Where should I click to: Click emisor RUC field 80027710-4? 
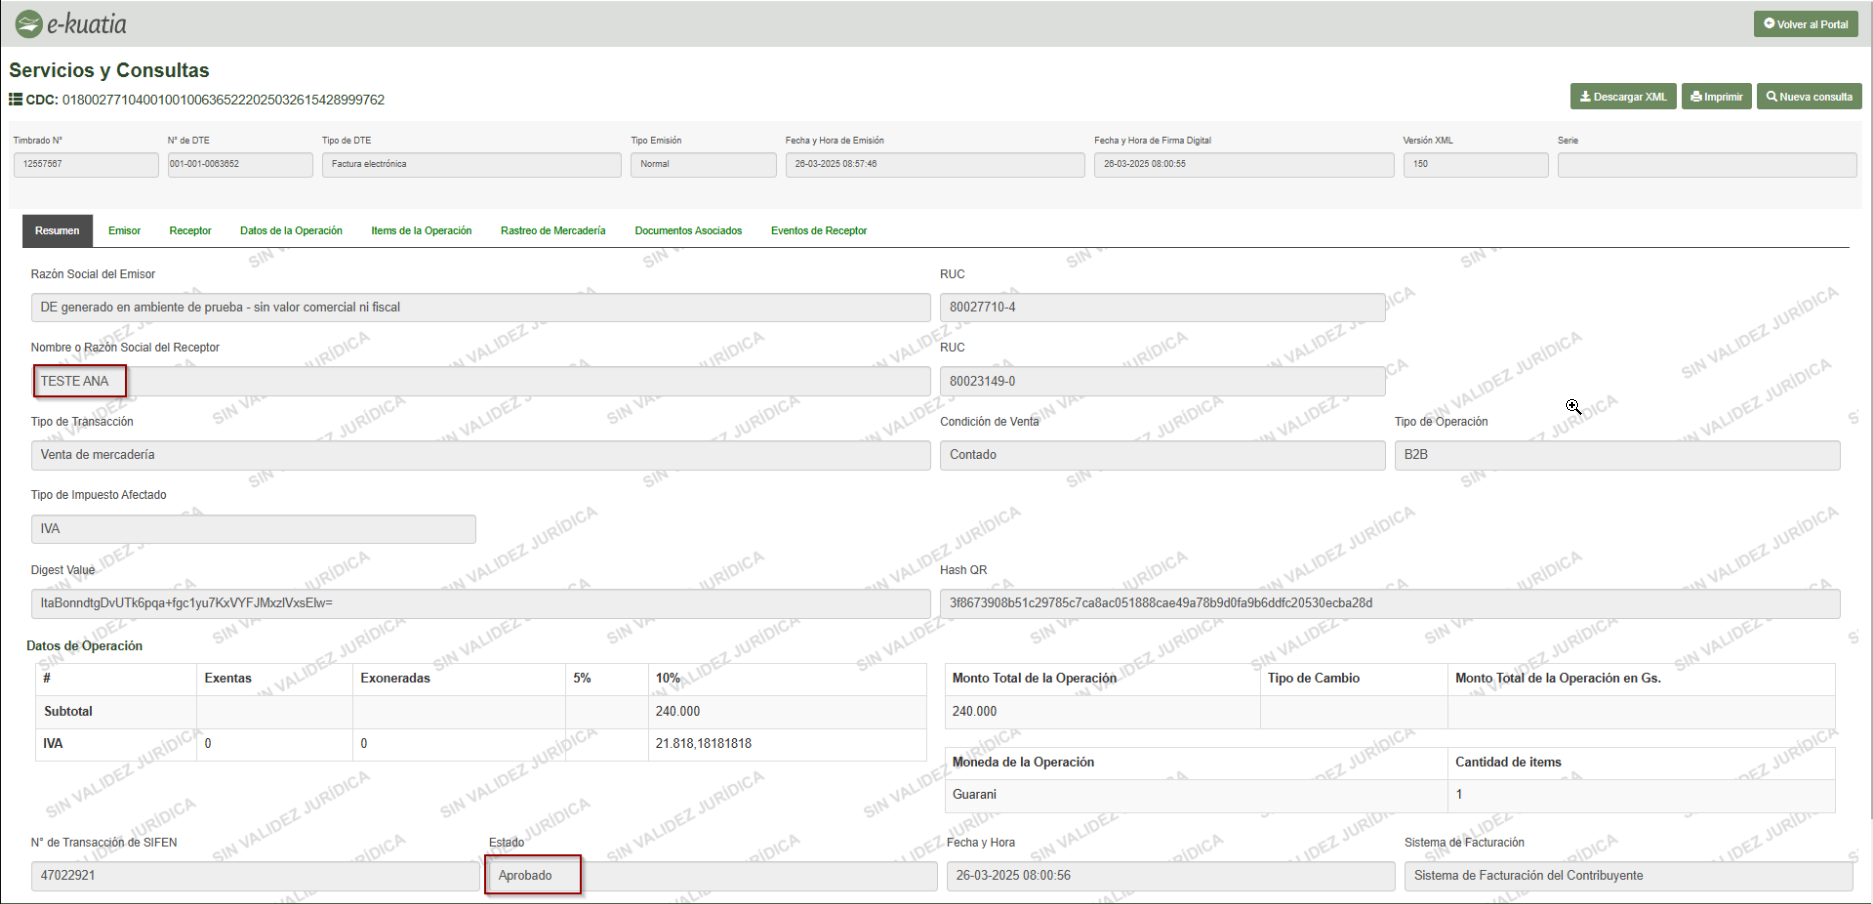[1162, 307]
